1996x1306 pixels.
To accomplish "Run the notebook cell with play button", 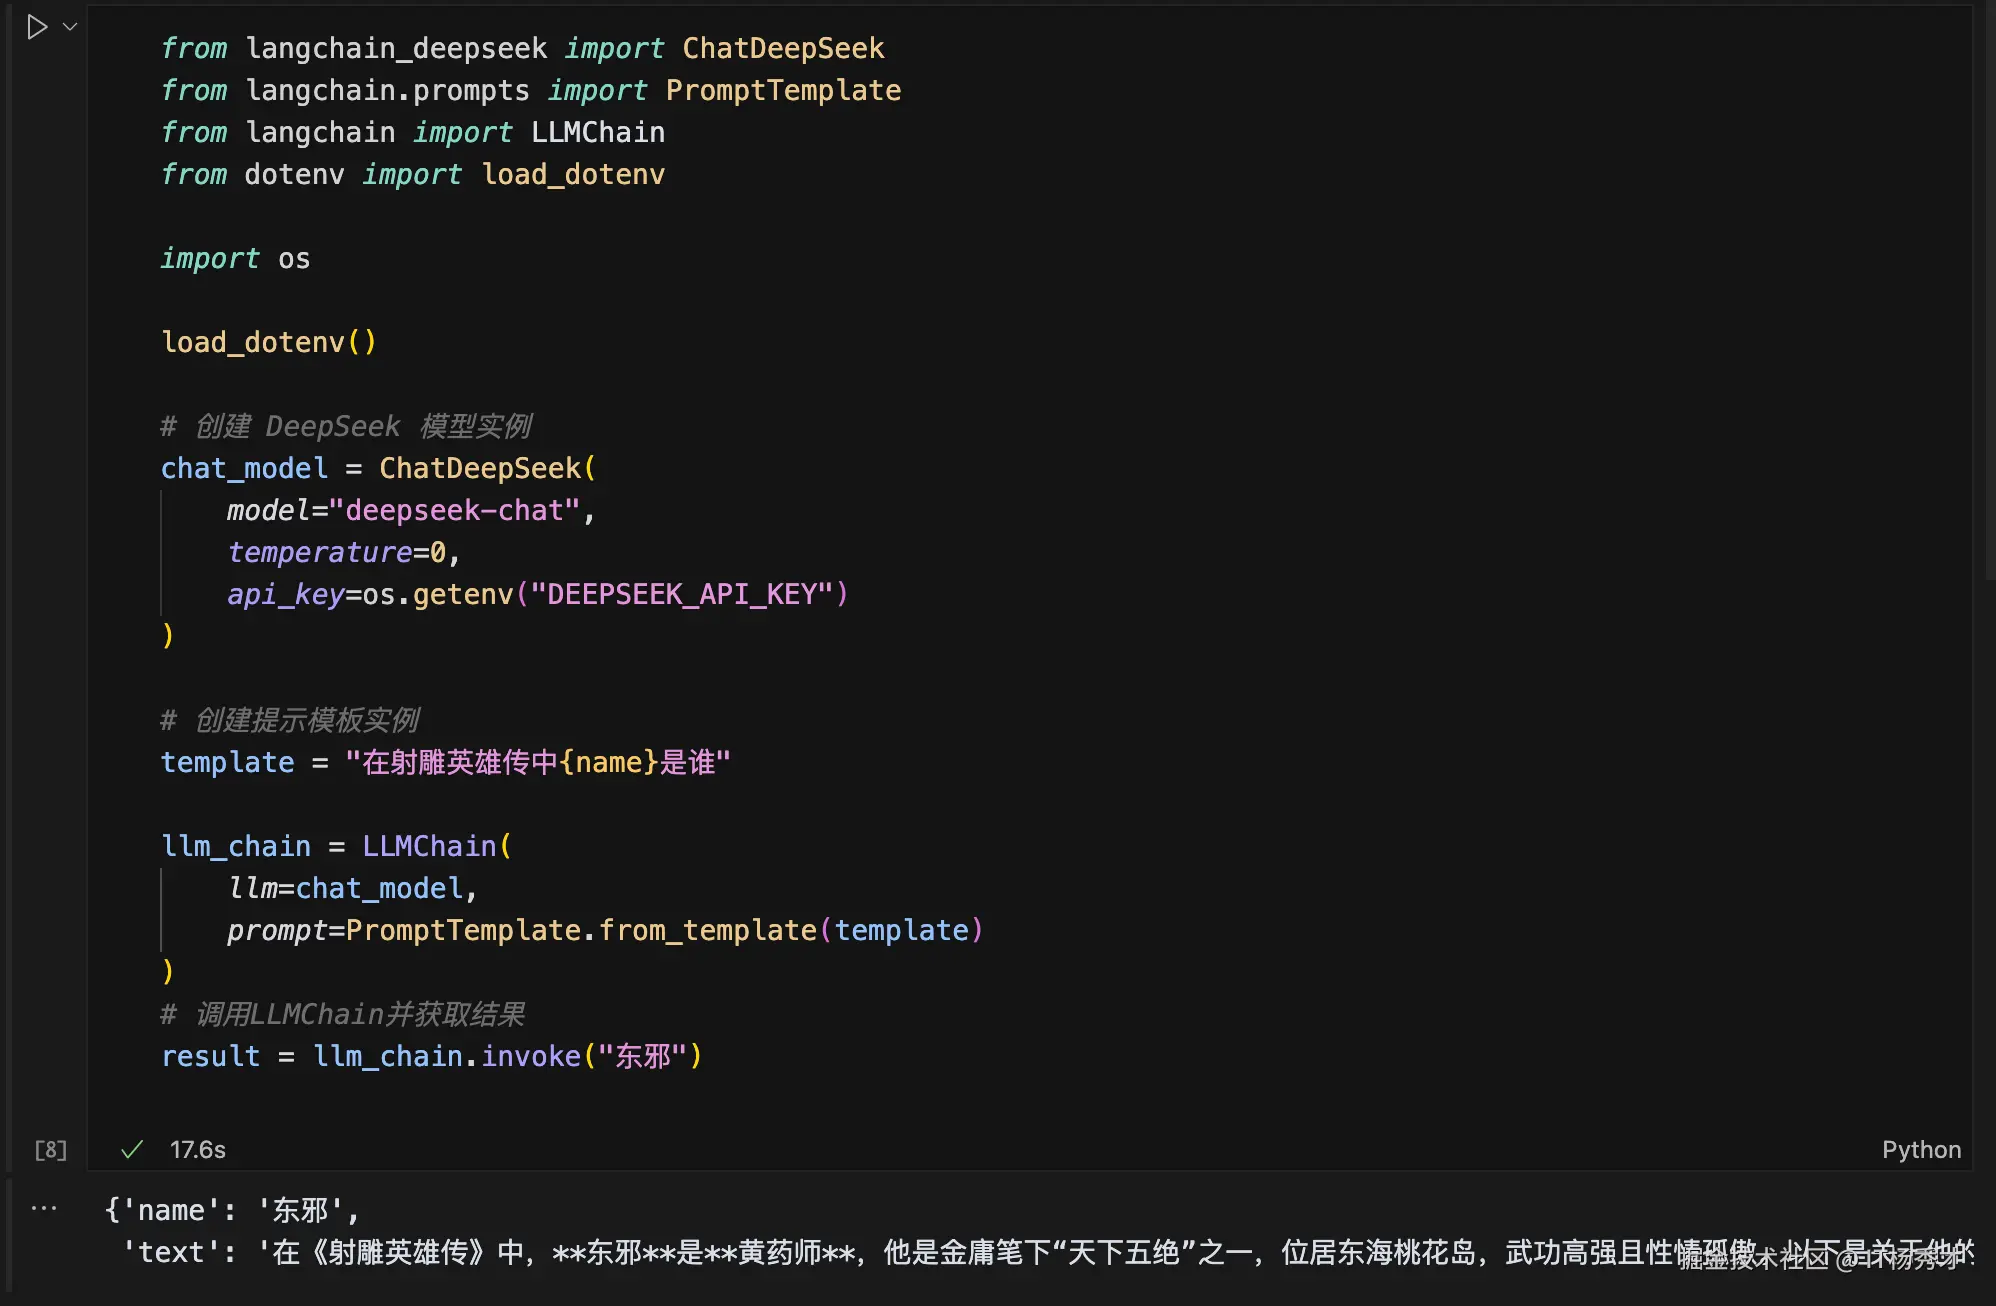I will coord(37,27).
